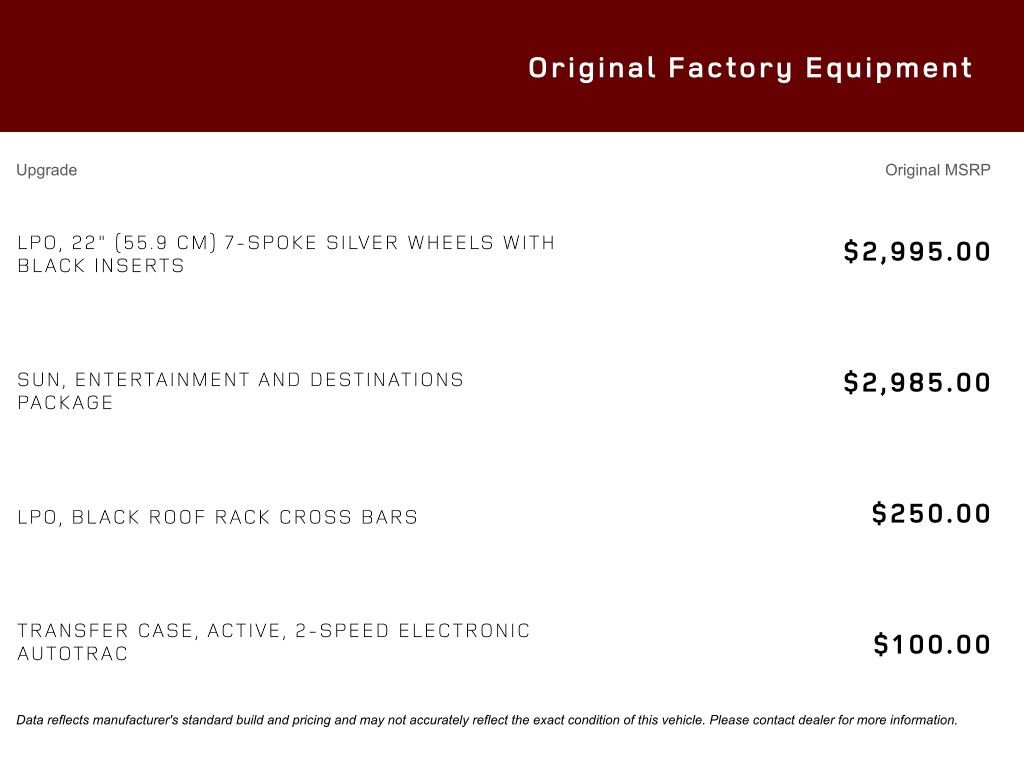Click the "BLACK INSERTS" text line
The image size is (1024, 768).
tap(101, 266)
